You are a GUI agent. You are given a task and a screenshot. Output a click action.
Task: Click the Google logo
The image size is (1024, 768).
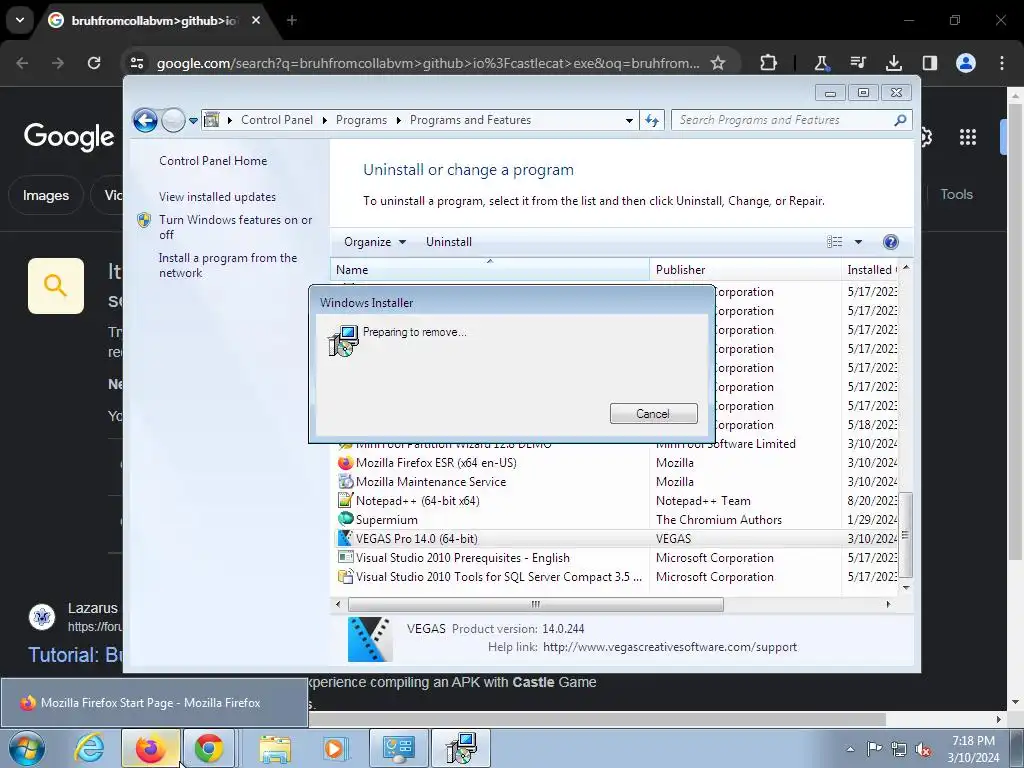[x=69, y=136]
